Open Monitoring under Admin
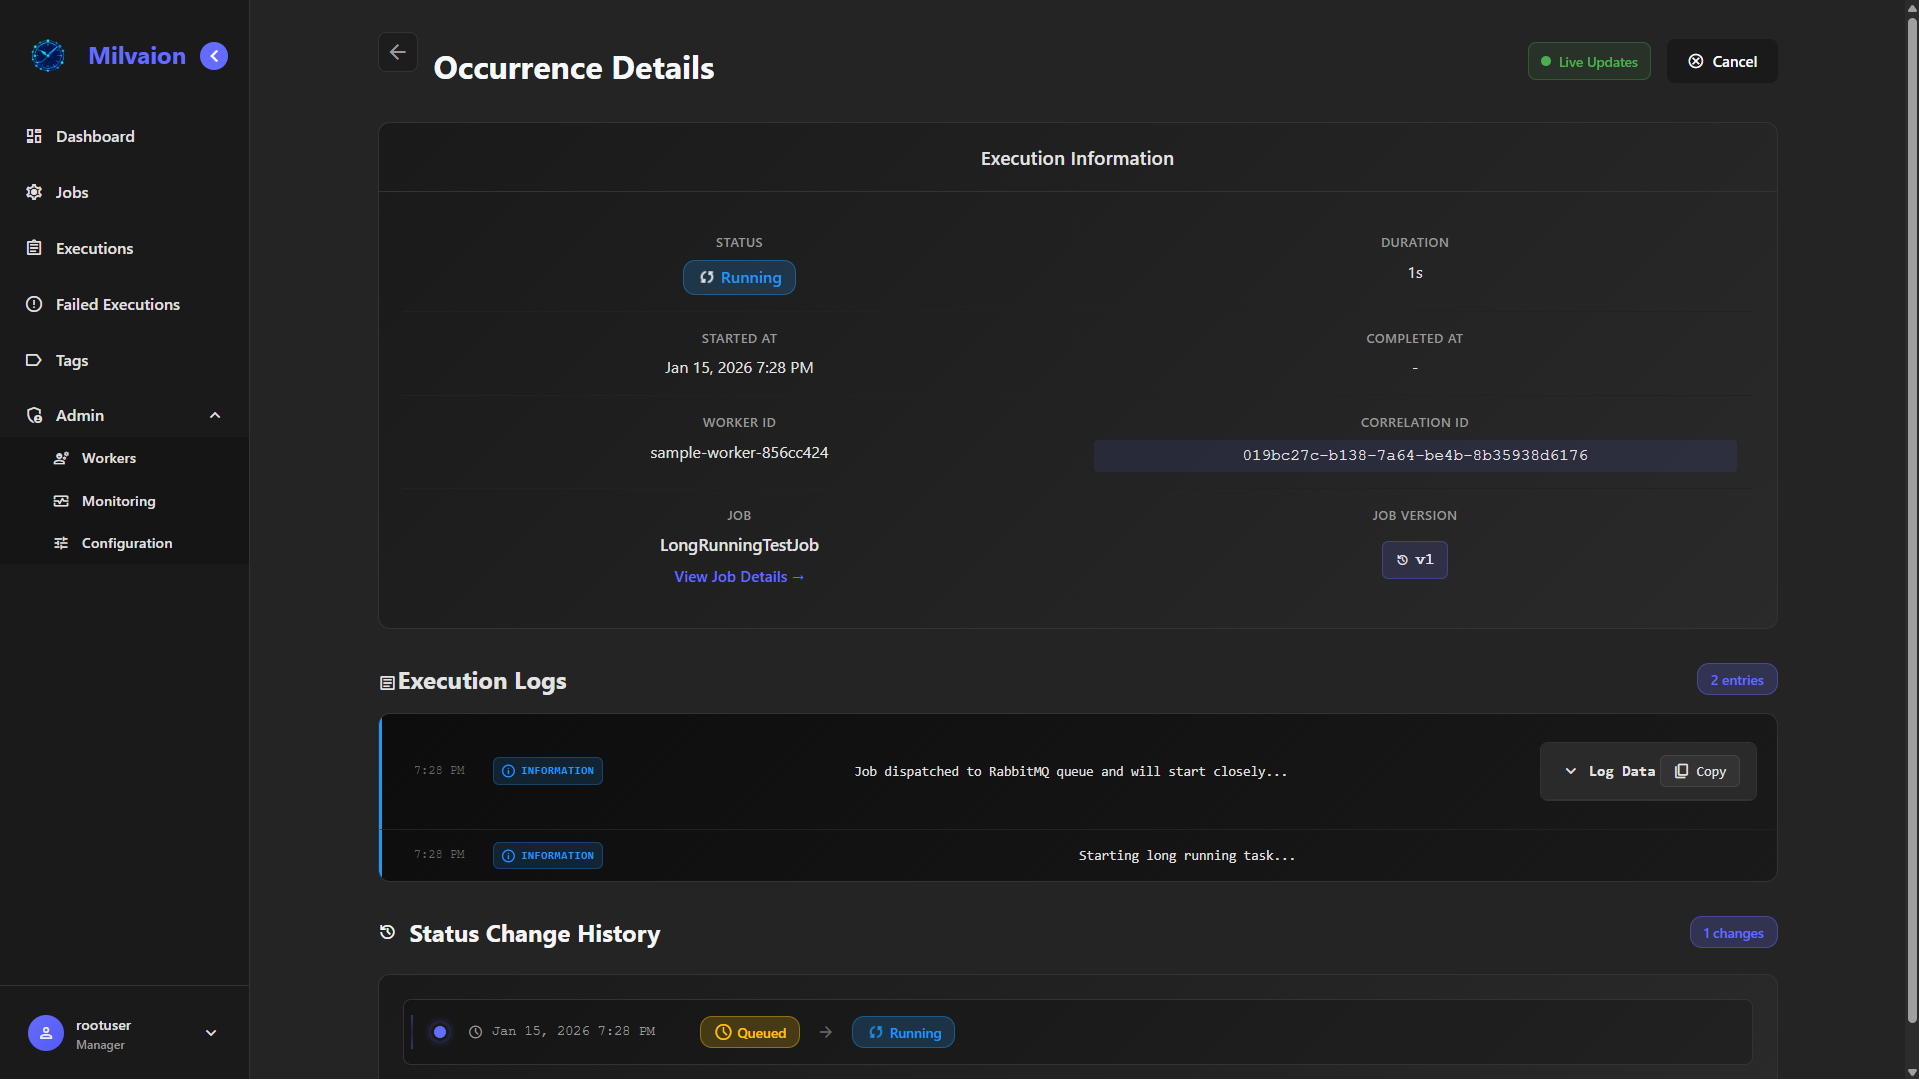Screen dimensions: 1919x1079 point(118,501)
